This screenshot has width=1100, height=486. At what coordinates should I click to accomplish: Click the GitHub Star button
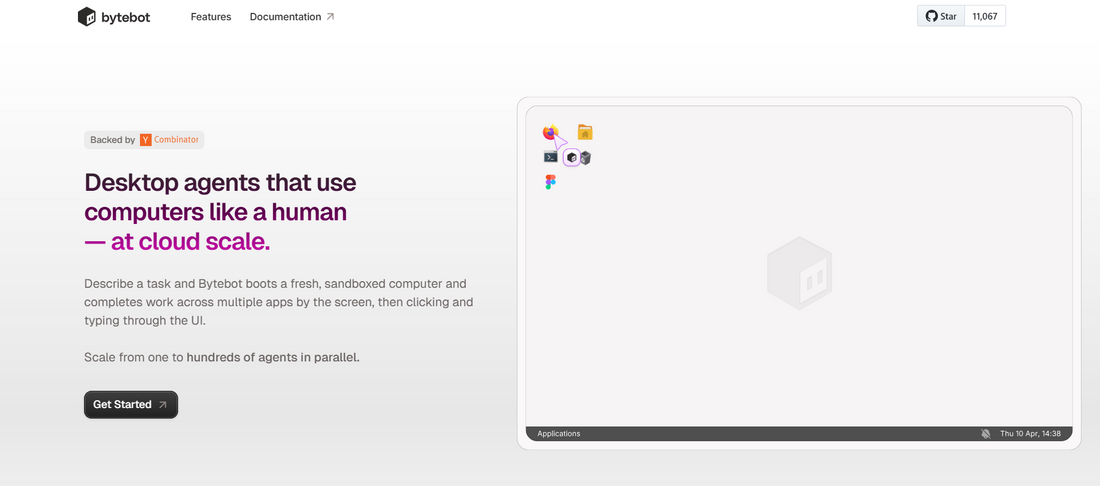pyautogui.click(x=941, y=16)
